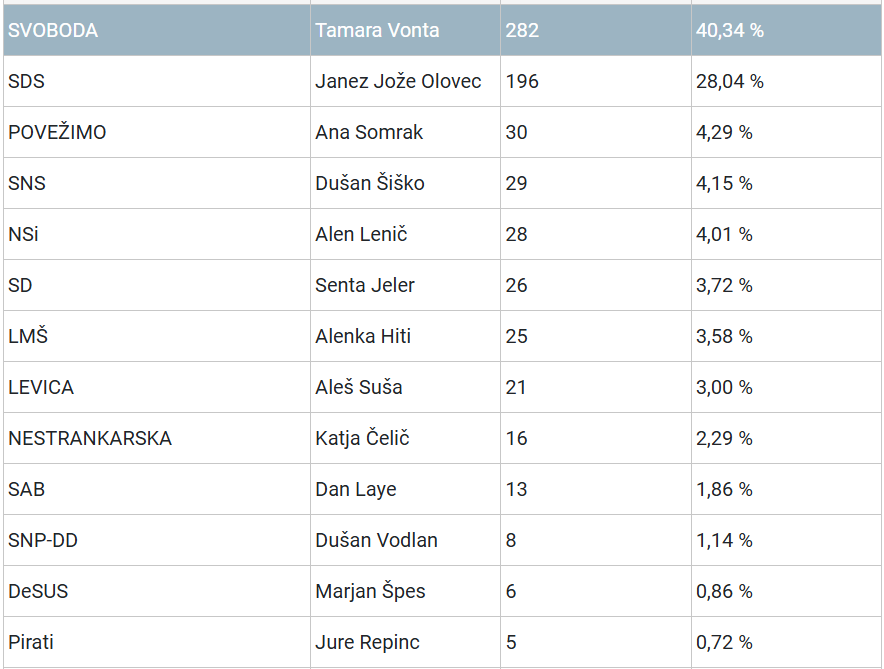This screenshot has height=669, width=884.
Task: Select the Pirati party cell
Action: (x=31, y=642)
